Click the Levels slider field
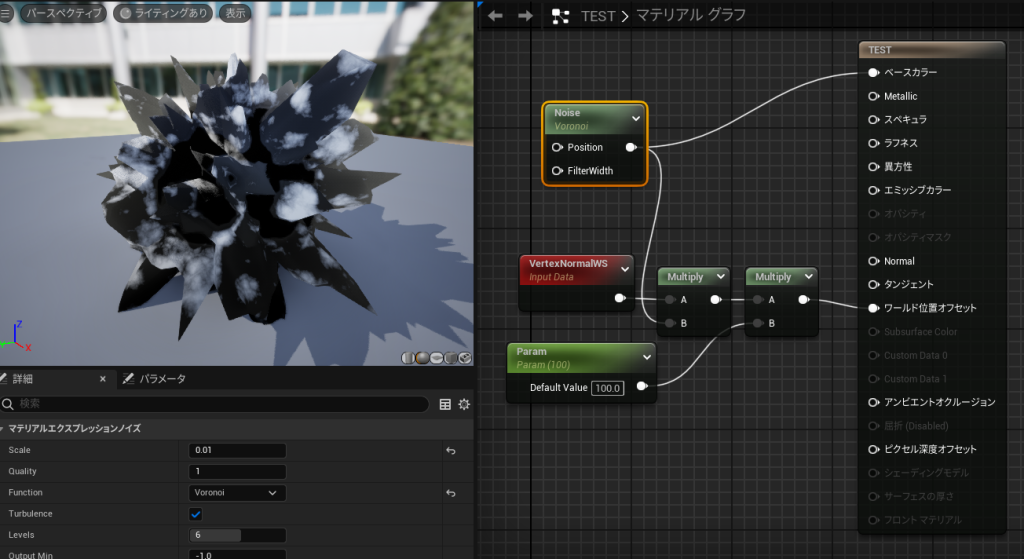 click(237, 535)
